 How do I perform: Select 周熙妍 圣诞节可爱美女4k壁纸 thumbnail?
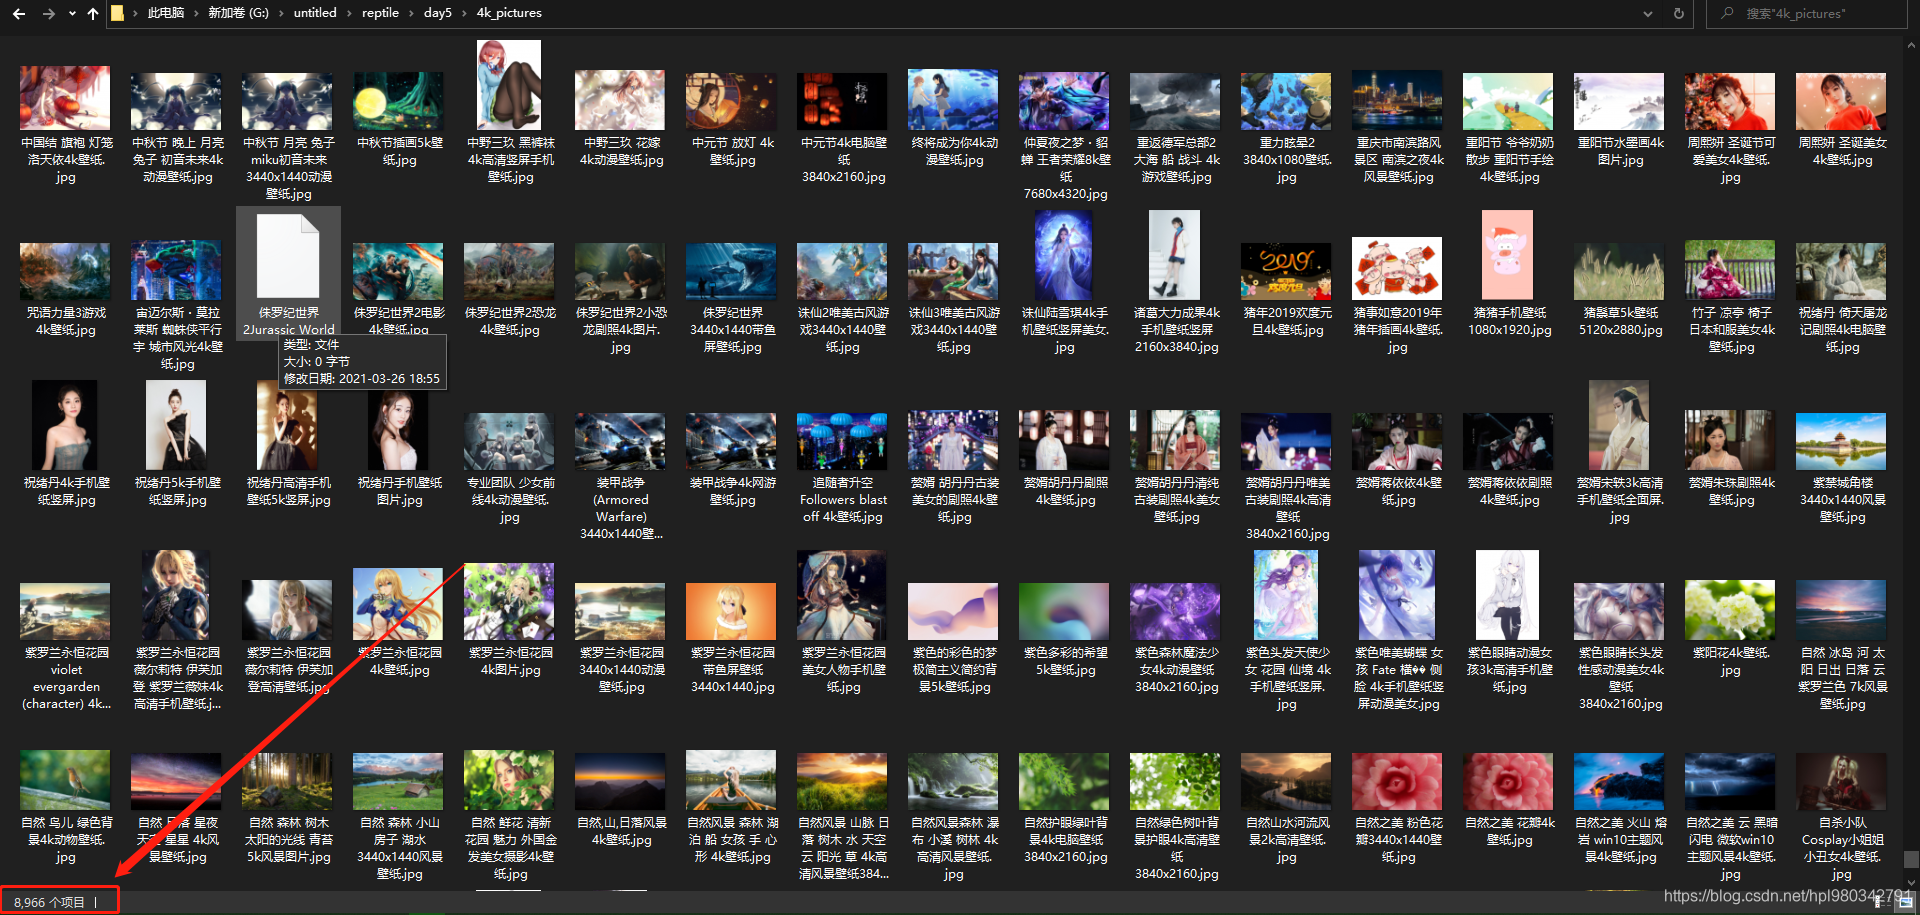point(1730,101)
